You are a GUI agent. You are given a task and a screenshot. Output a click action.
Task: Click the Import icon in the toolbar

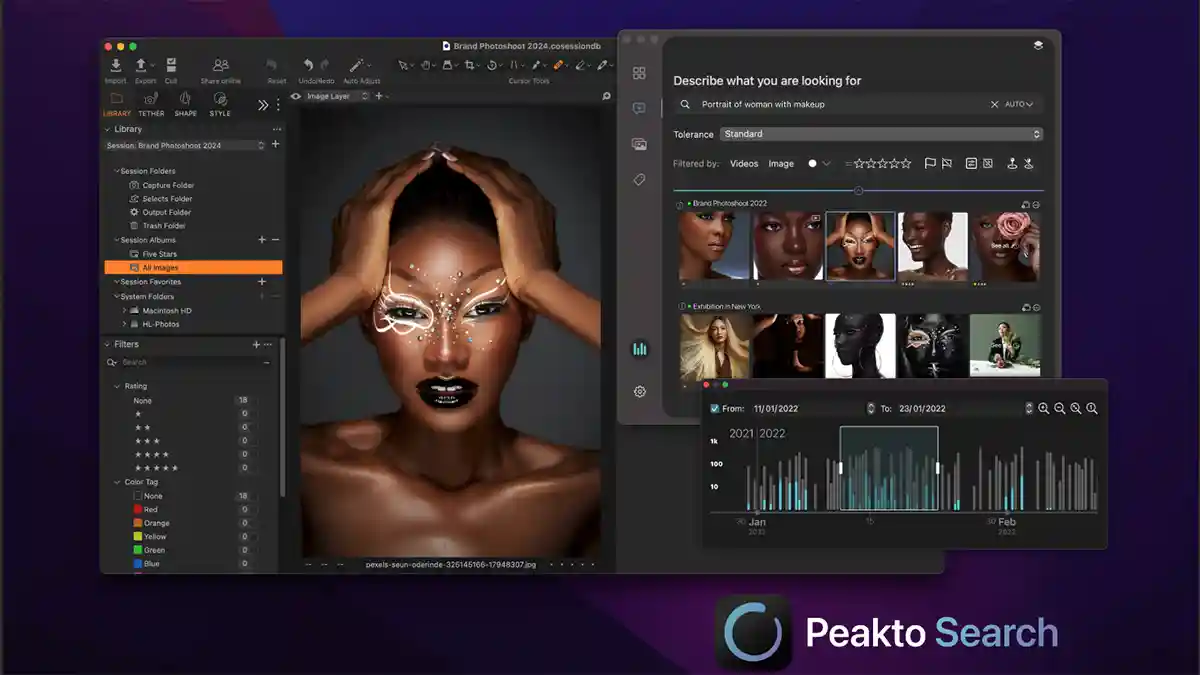[116, 66]
